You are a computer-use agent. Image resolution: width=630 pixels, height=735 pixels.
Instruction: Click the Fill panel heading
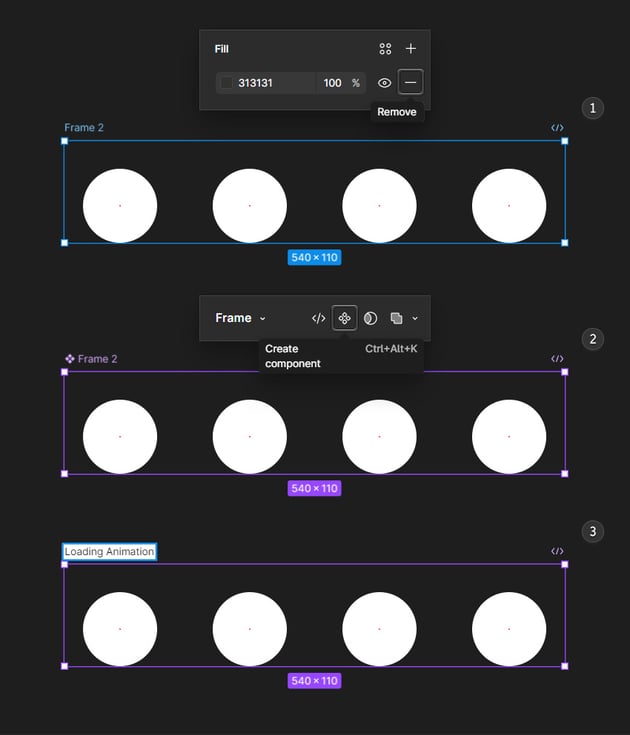221,49
